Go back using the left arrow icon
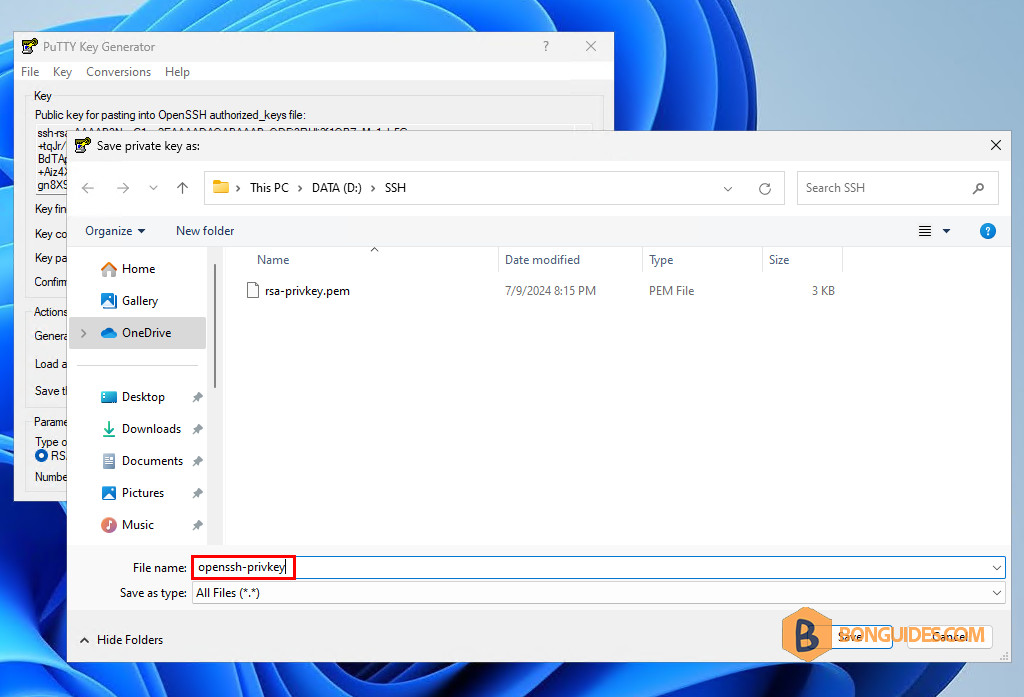Screen dimensions: 1024x697 [88, 188]
